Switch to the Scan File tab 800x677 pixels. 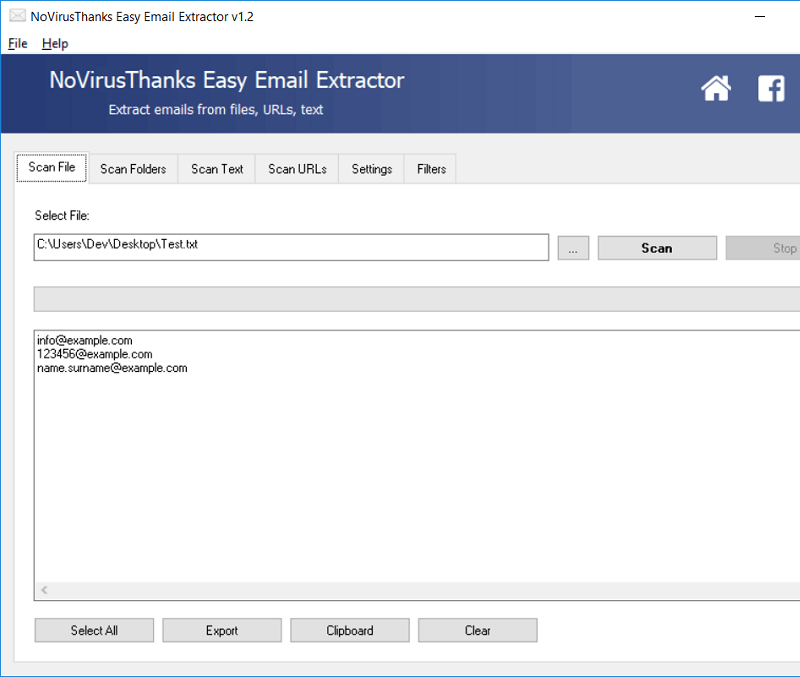coord(52,167)
